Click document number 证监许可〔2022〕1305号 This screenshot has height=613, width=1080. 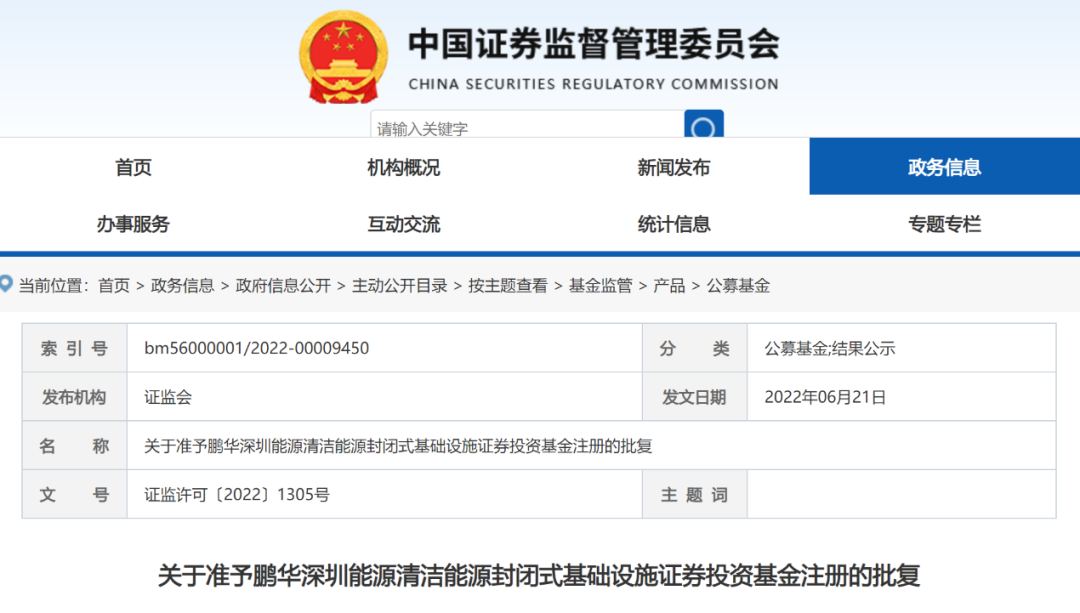pyautogui.click(x=237, y=495)
